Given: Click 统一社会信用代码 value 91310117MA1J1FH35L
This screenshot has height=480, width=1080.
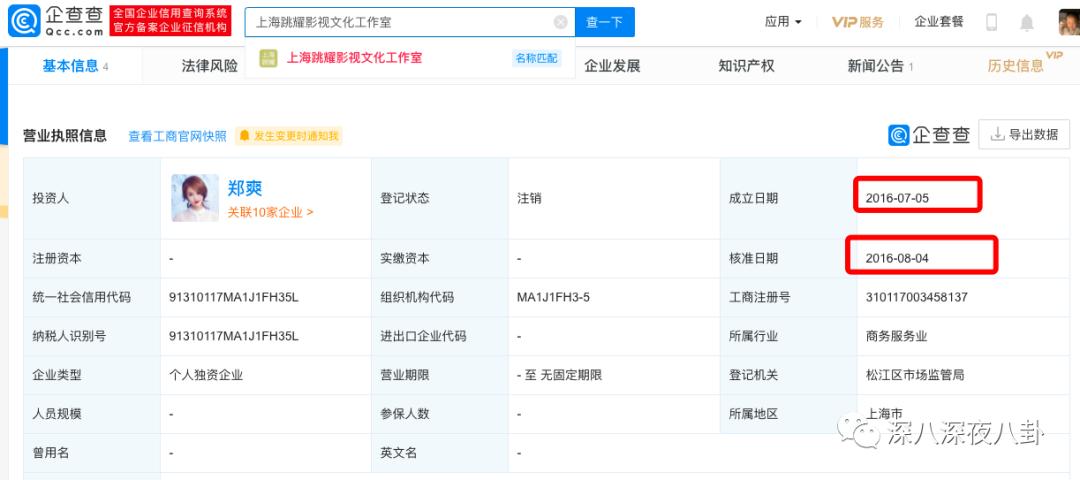Looking at the screenshot, I should pyautogui.click(x=233, y=298).
